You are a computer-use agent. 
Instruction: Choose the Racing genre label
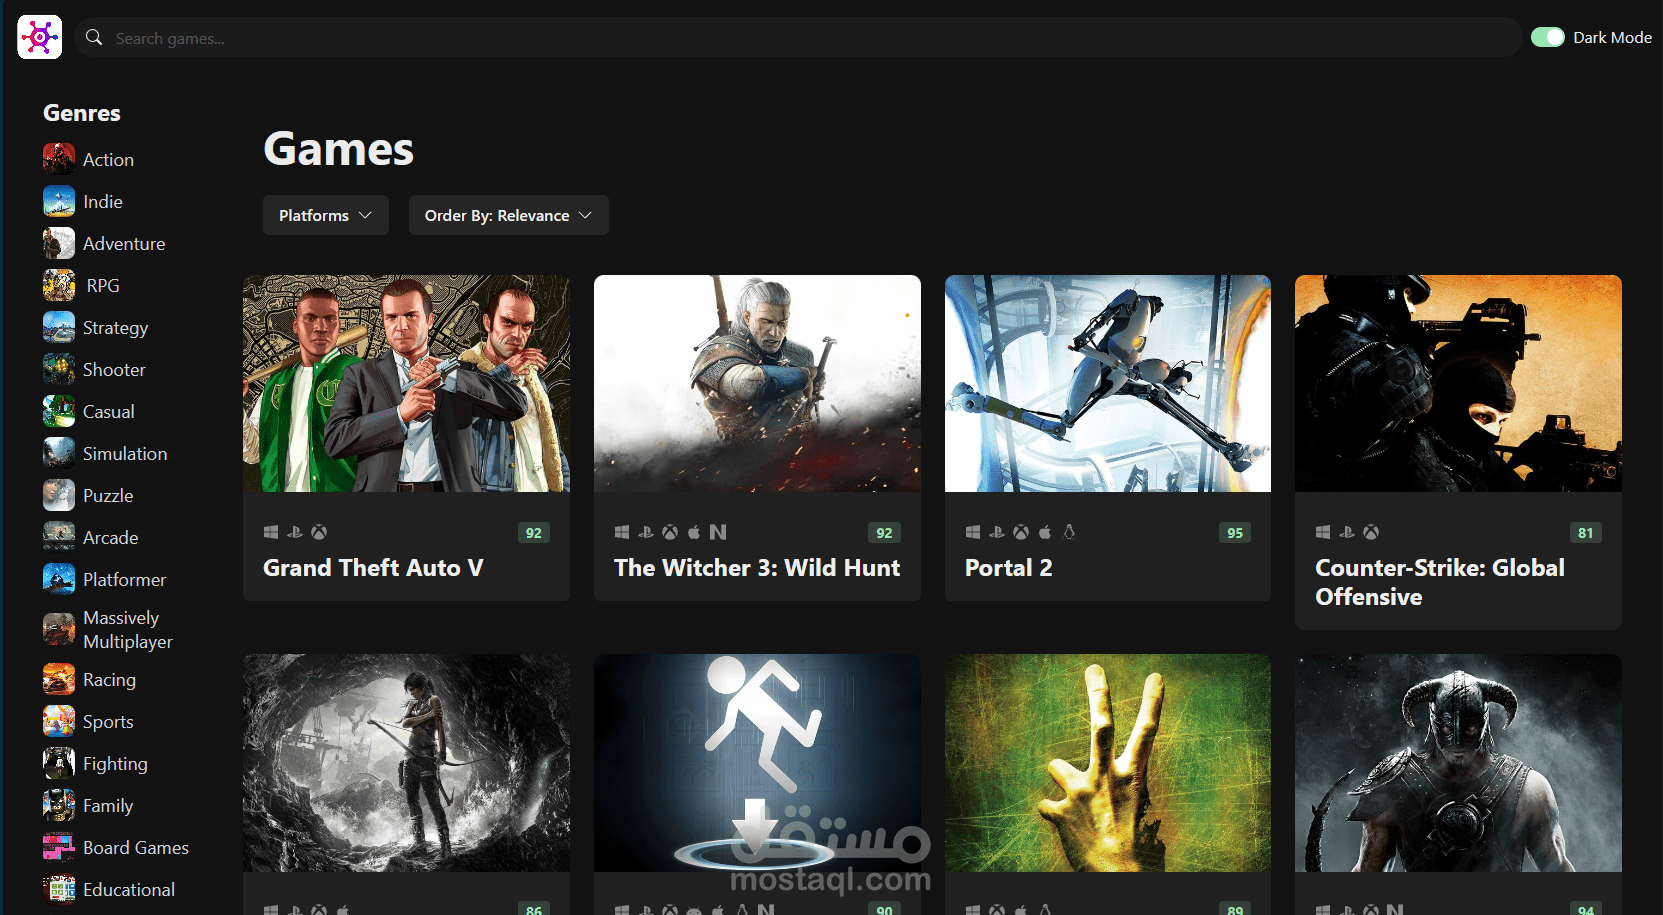pos(109,680)
